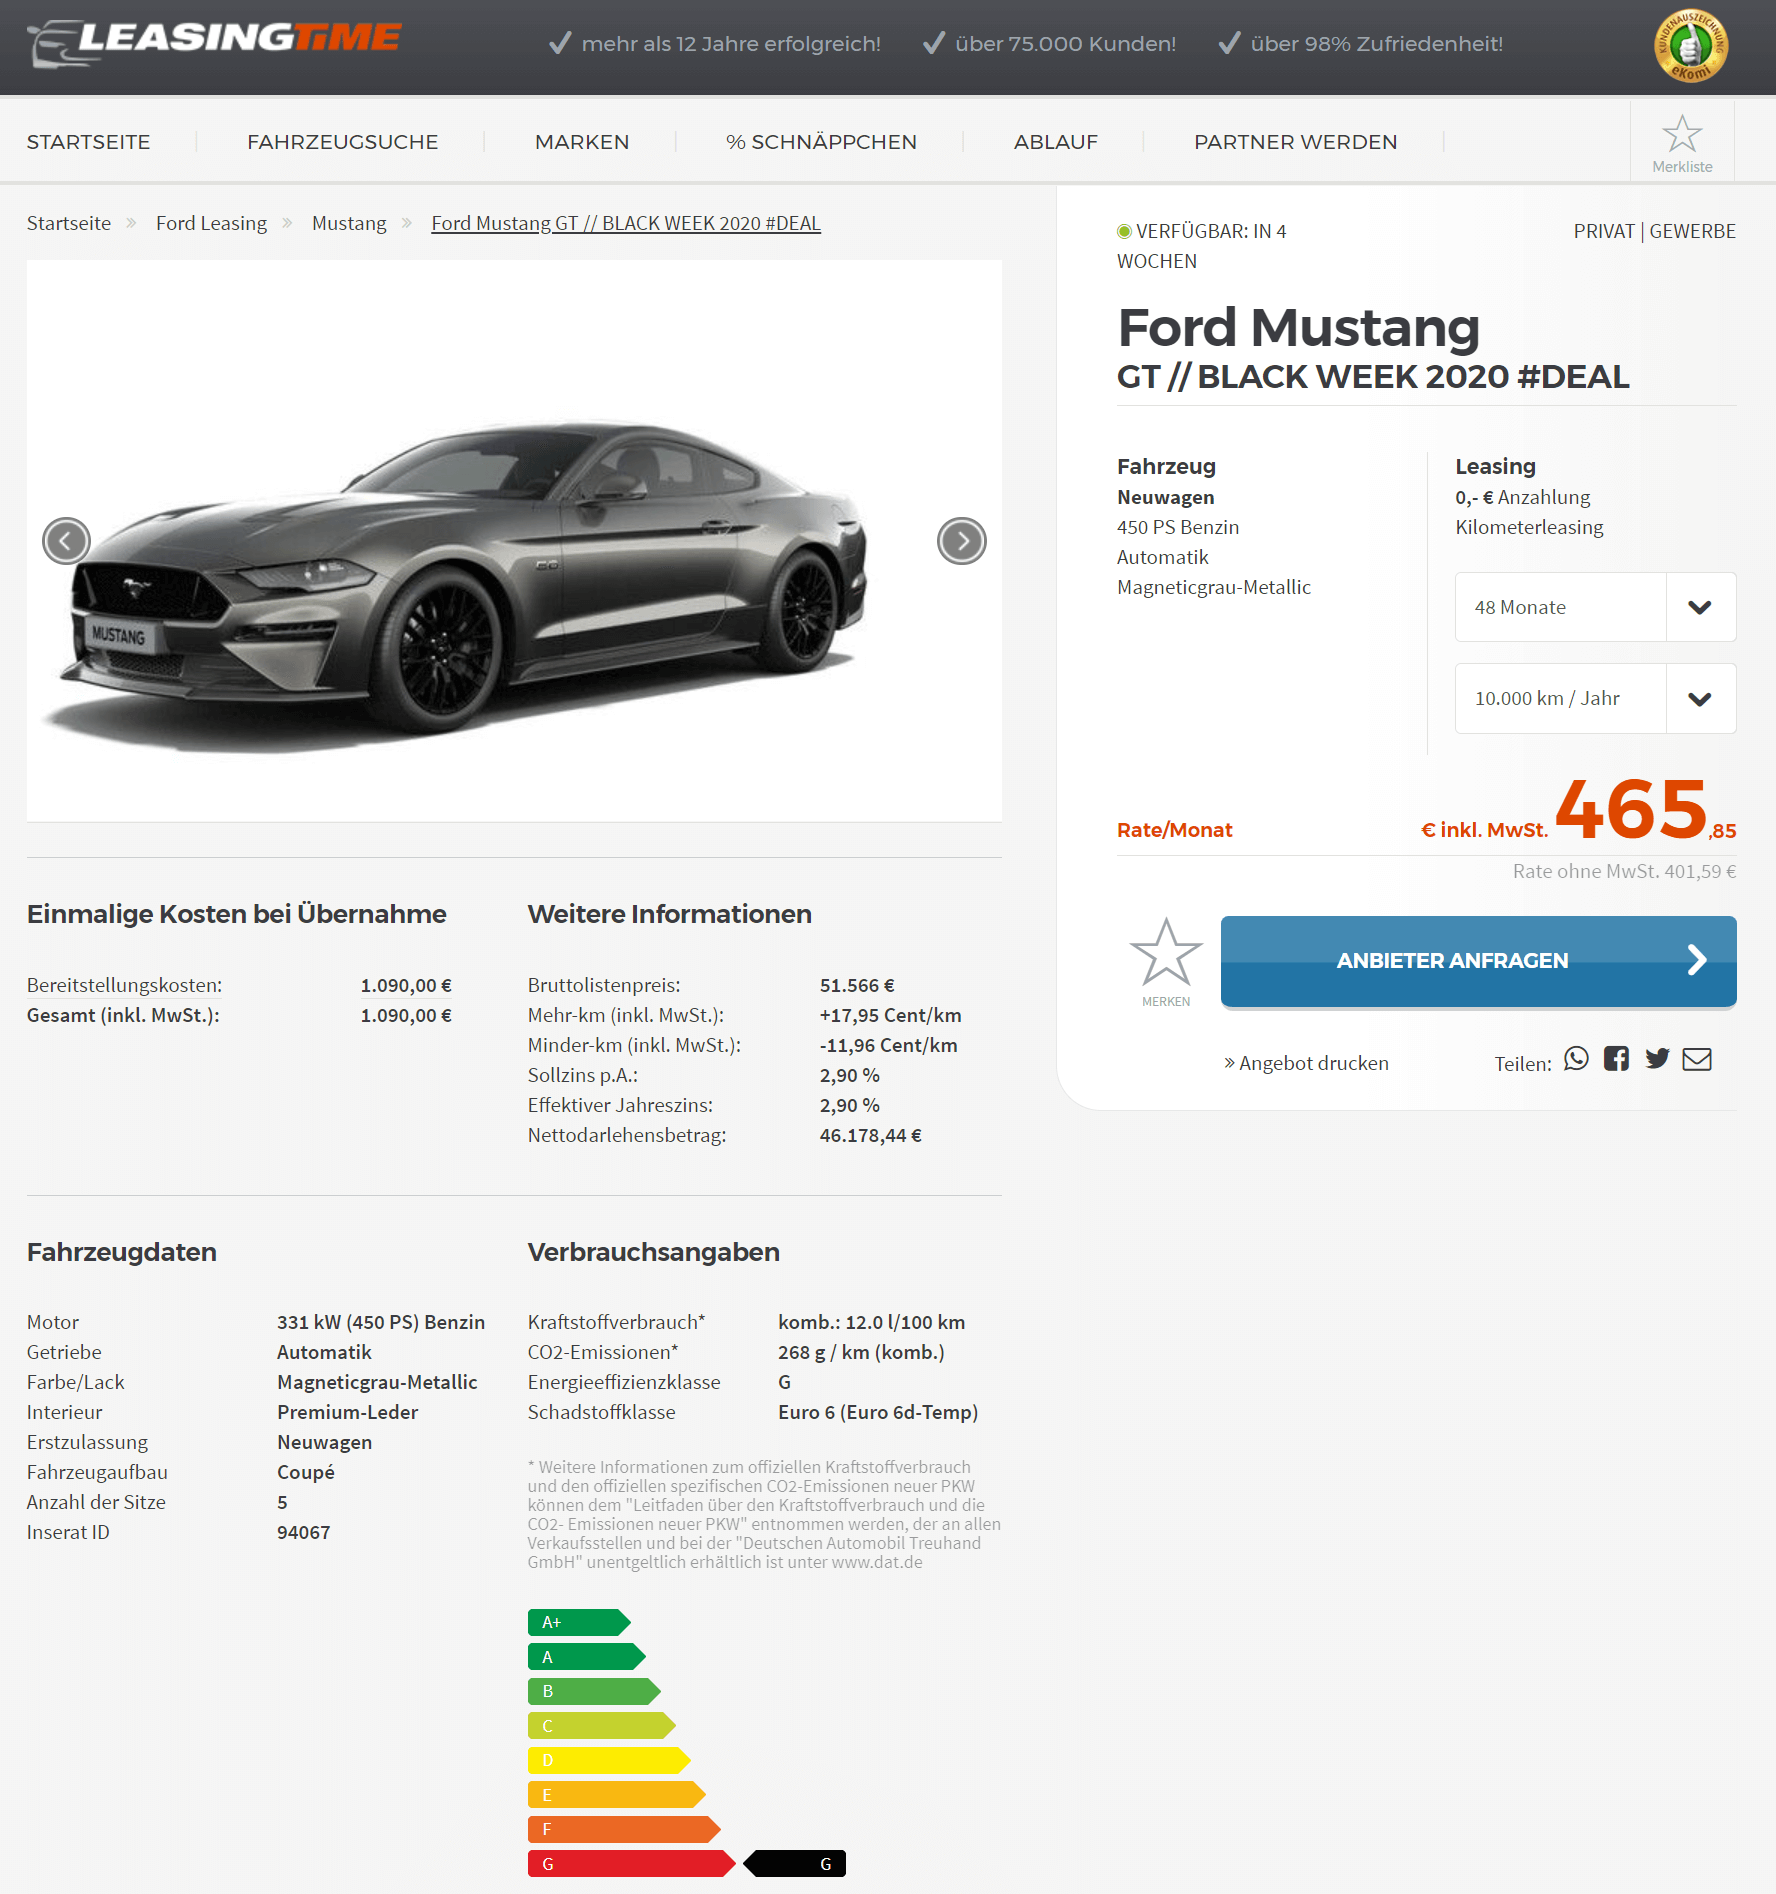Click the chevron beside 48 Monate
1776x1894 pixels.
coord(1700,607)
